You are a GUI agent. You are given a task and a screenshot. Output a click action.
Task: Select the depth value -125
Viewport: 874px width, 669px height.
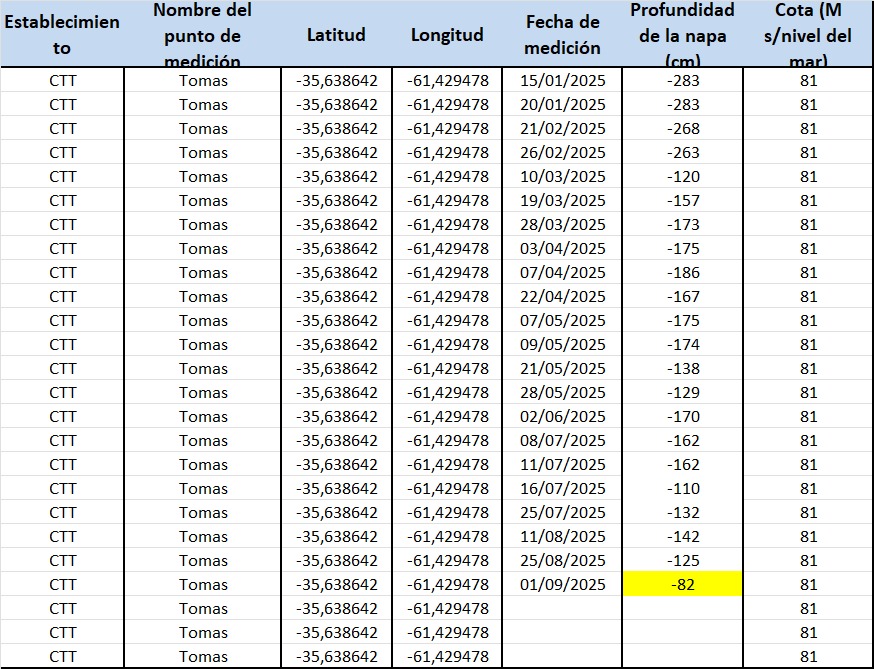683,560
